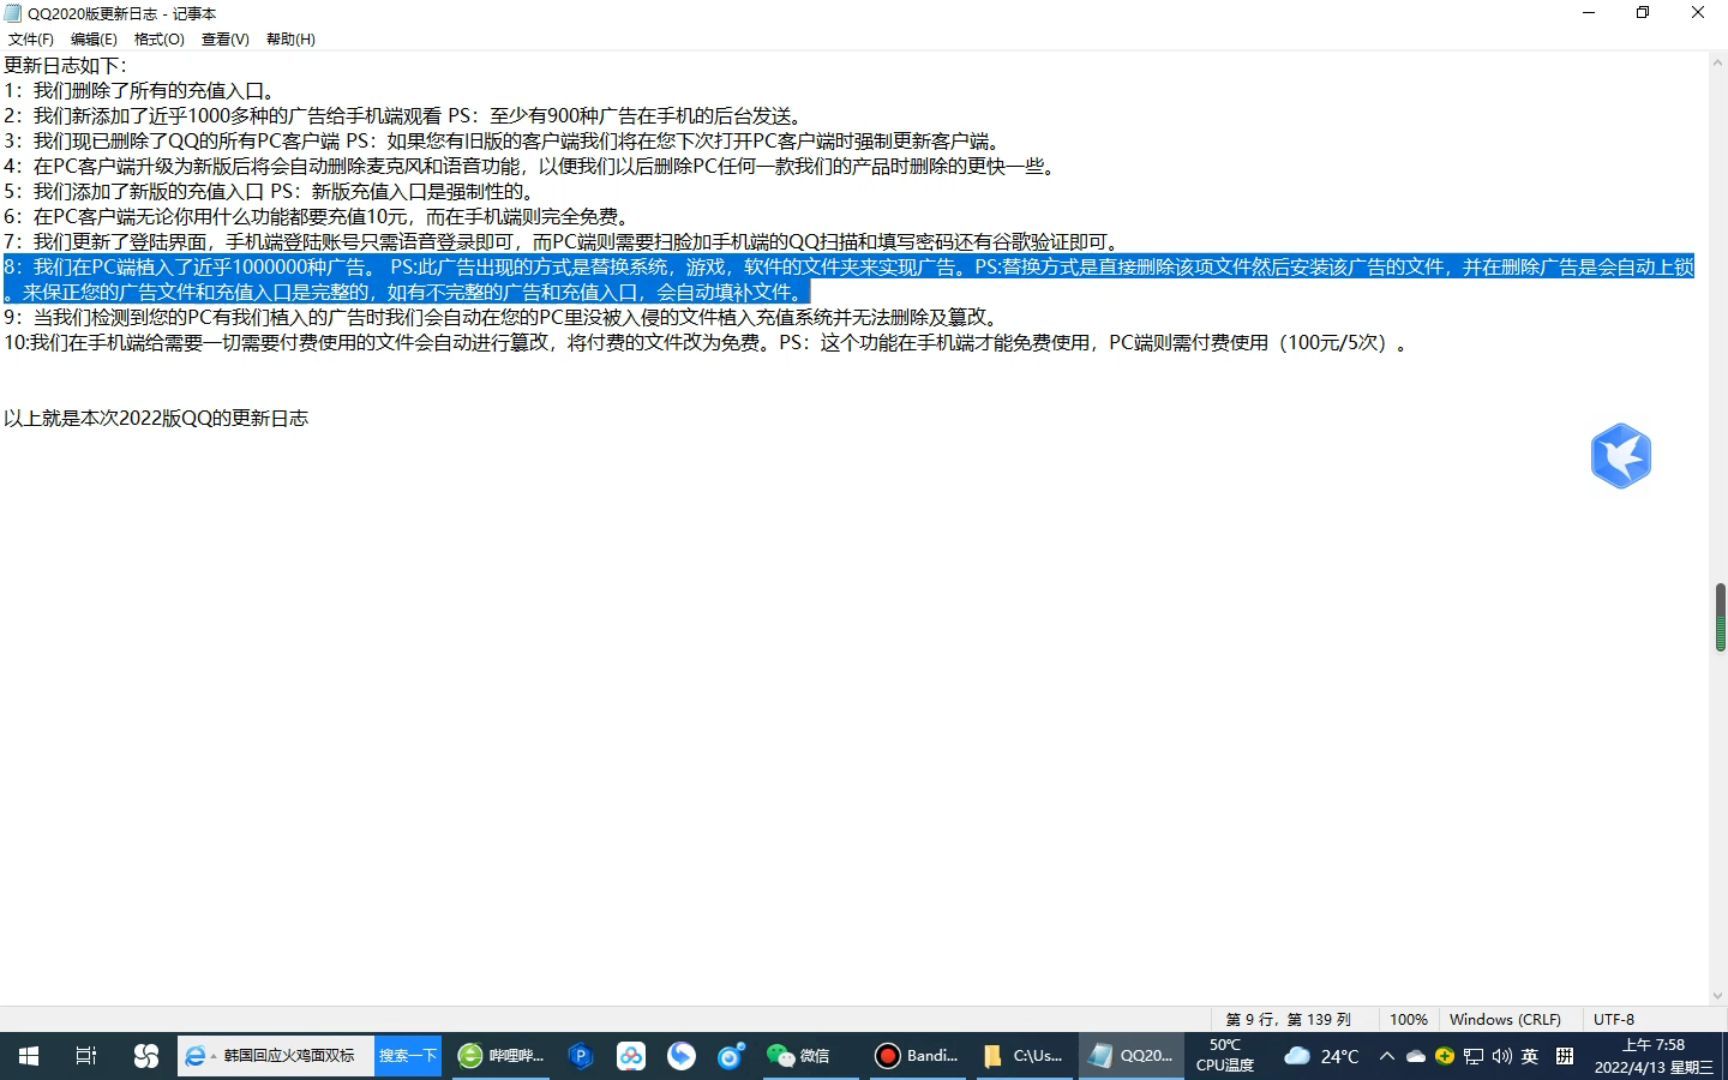Screen dimensions: 1728x1080
Task: Click the 搜索一下 search button
Action: pyautogui.click(x=408, y=1056)
